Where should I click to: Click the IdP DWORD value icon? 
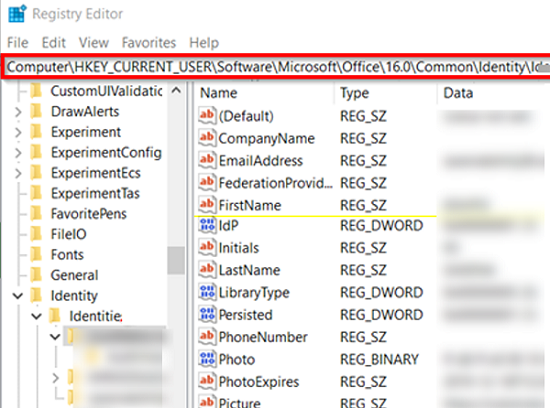207,226
